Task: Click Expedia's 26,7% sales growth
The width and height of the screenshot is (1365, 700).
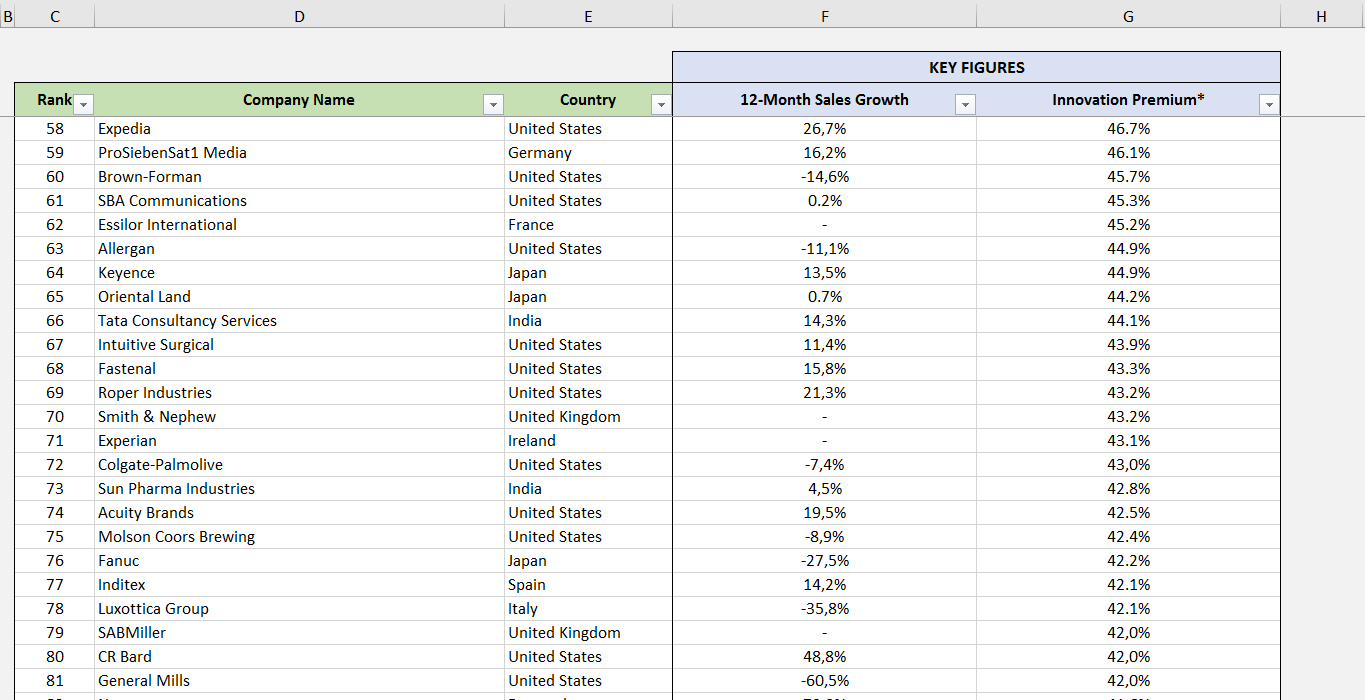Action: click(x=825, y=129)
